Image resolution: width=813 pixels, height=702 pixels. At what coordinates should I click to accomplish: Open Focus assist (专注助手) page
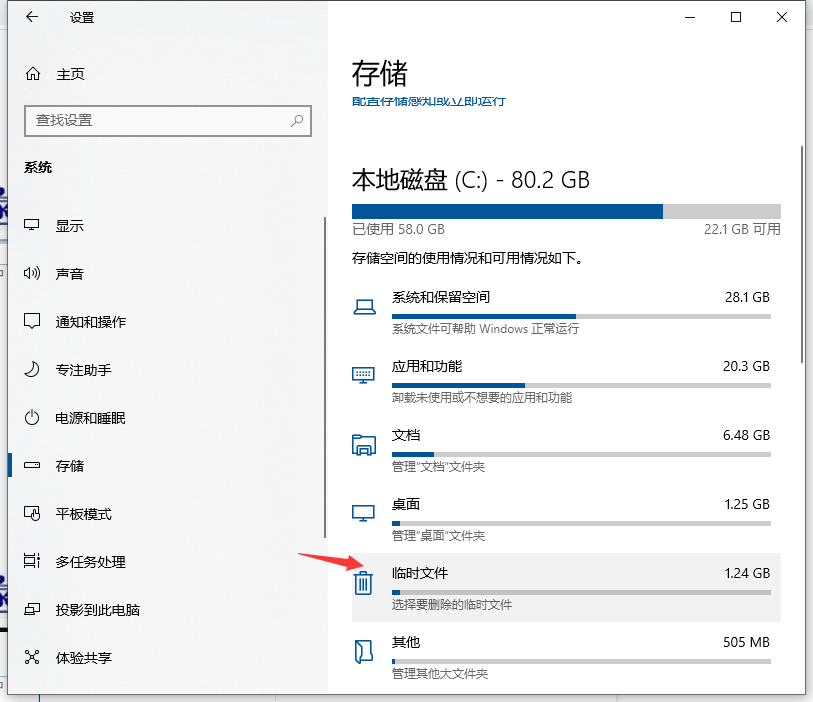pyautogui.click(x=83, y=370)
